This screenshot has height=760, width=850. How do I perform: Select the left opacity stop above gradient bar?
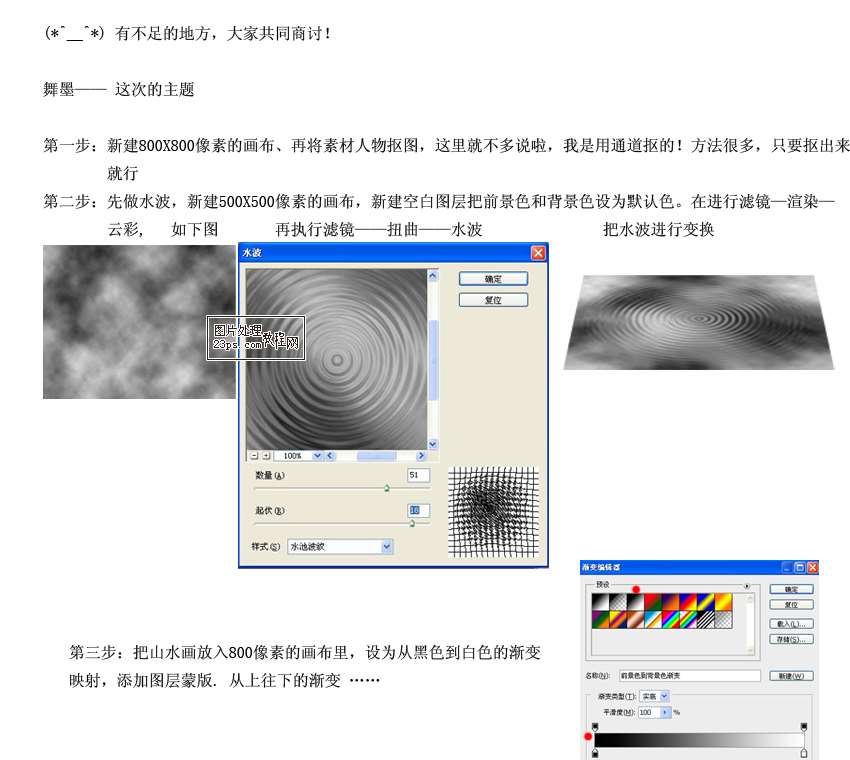tap(595, 727)
